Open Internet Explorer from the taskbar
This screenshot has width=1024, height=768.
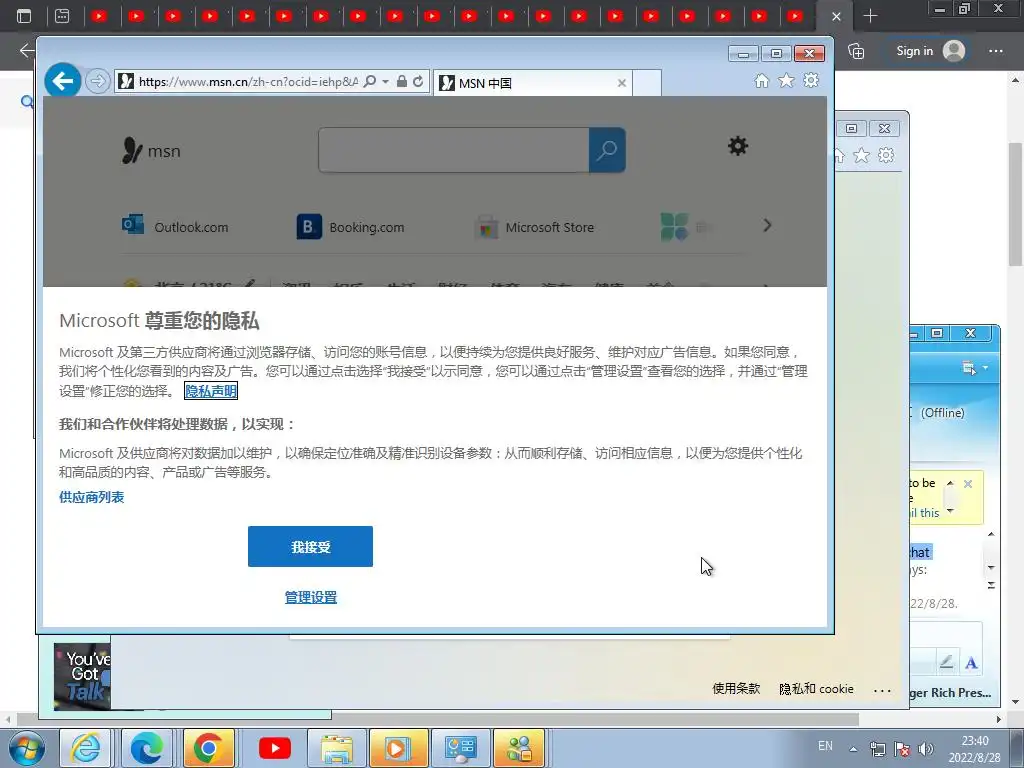(86, 748)
